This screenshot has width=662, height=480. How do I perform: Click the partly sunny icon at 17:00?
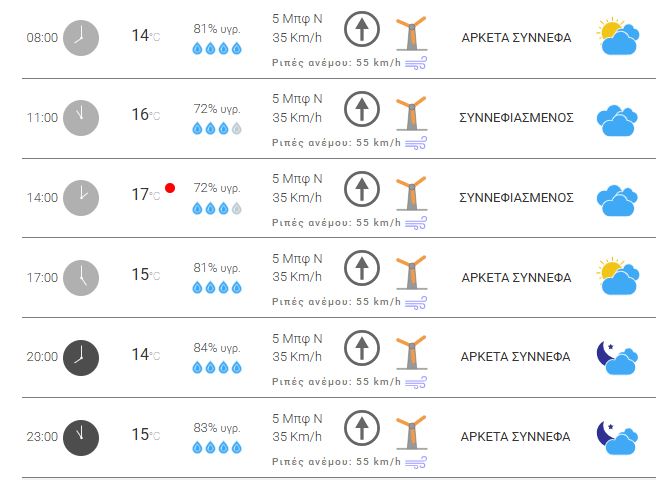click(617, 277)
